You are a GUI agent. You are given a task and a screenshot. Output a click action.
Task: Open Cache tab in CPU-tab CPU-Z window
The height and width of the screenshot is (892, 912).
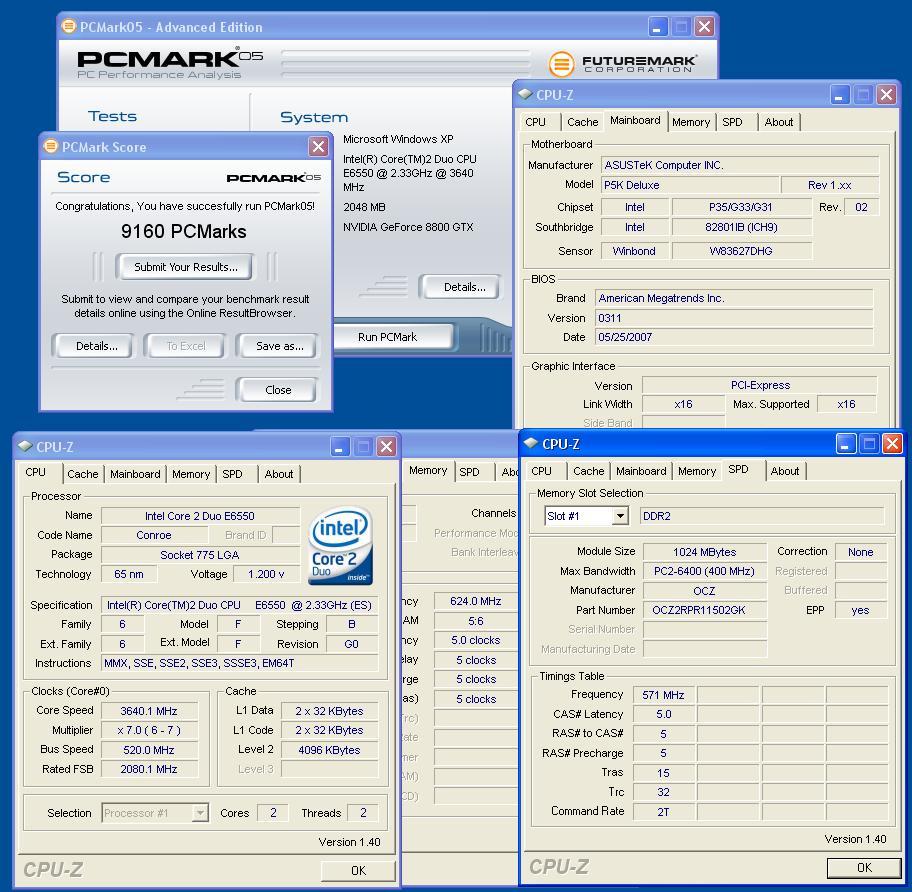pyautogui.click(x=83, y=474)
